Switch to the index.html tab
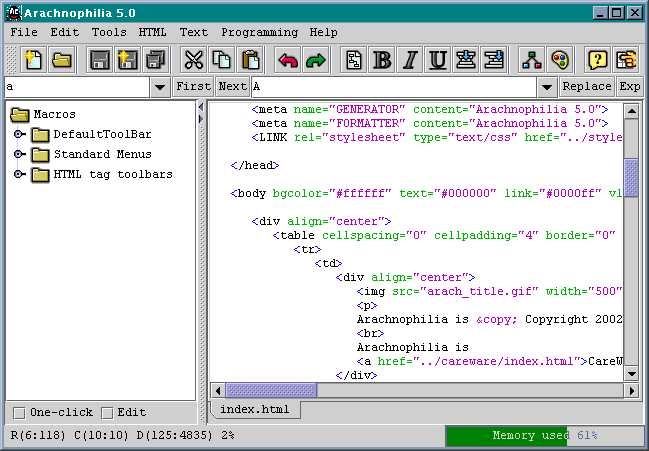 click(254, 410)
